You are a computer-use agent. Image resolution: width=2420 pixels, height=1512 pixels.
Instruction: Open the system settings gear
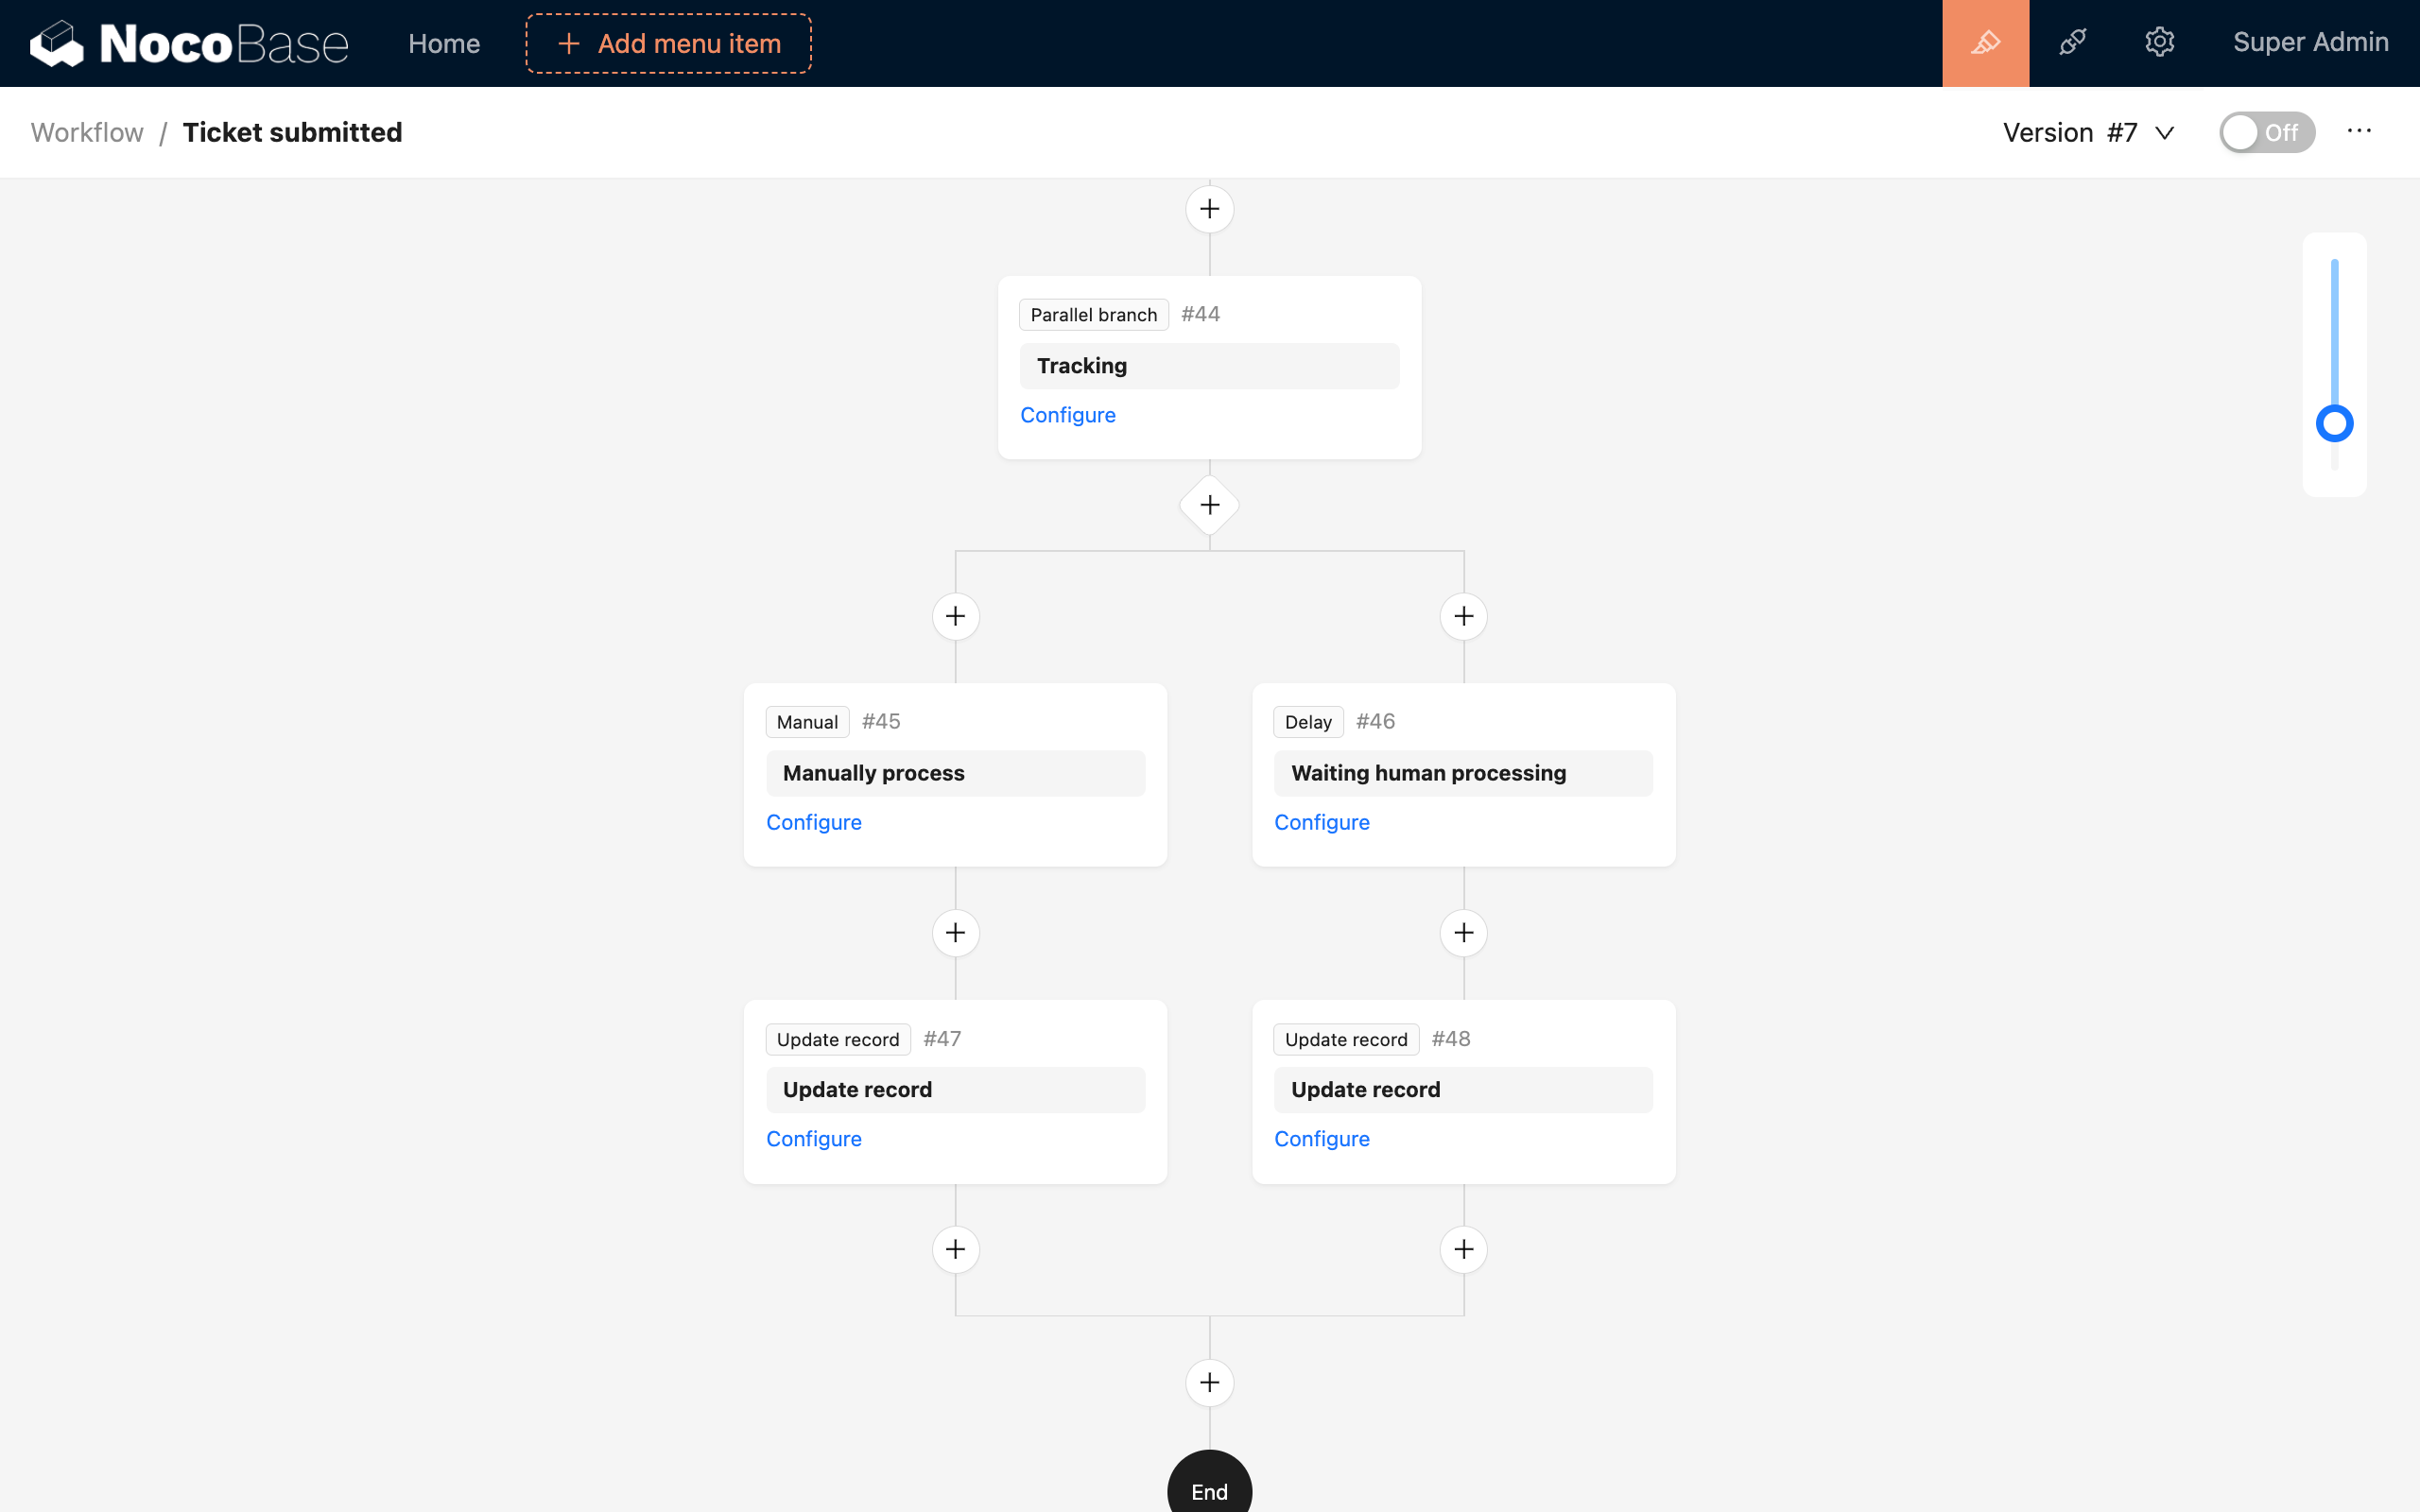(2160, 42)
